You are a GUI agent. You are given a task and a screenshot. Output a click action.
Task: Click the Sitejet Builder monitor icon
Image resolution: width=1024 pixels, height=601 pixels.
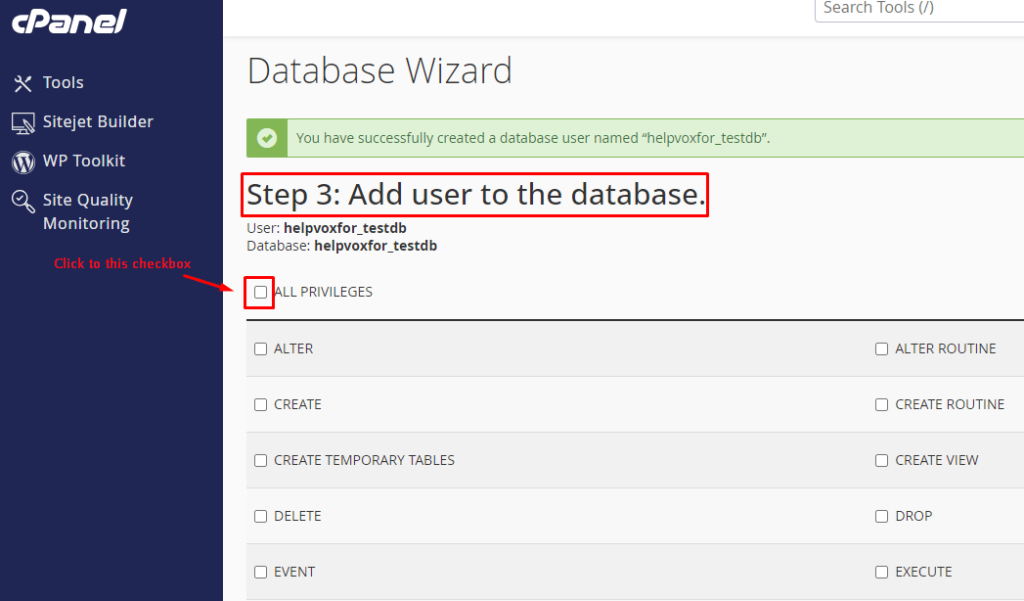23,123
